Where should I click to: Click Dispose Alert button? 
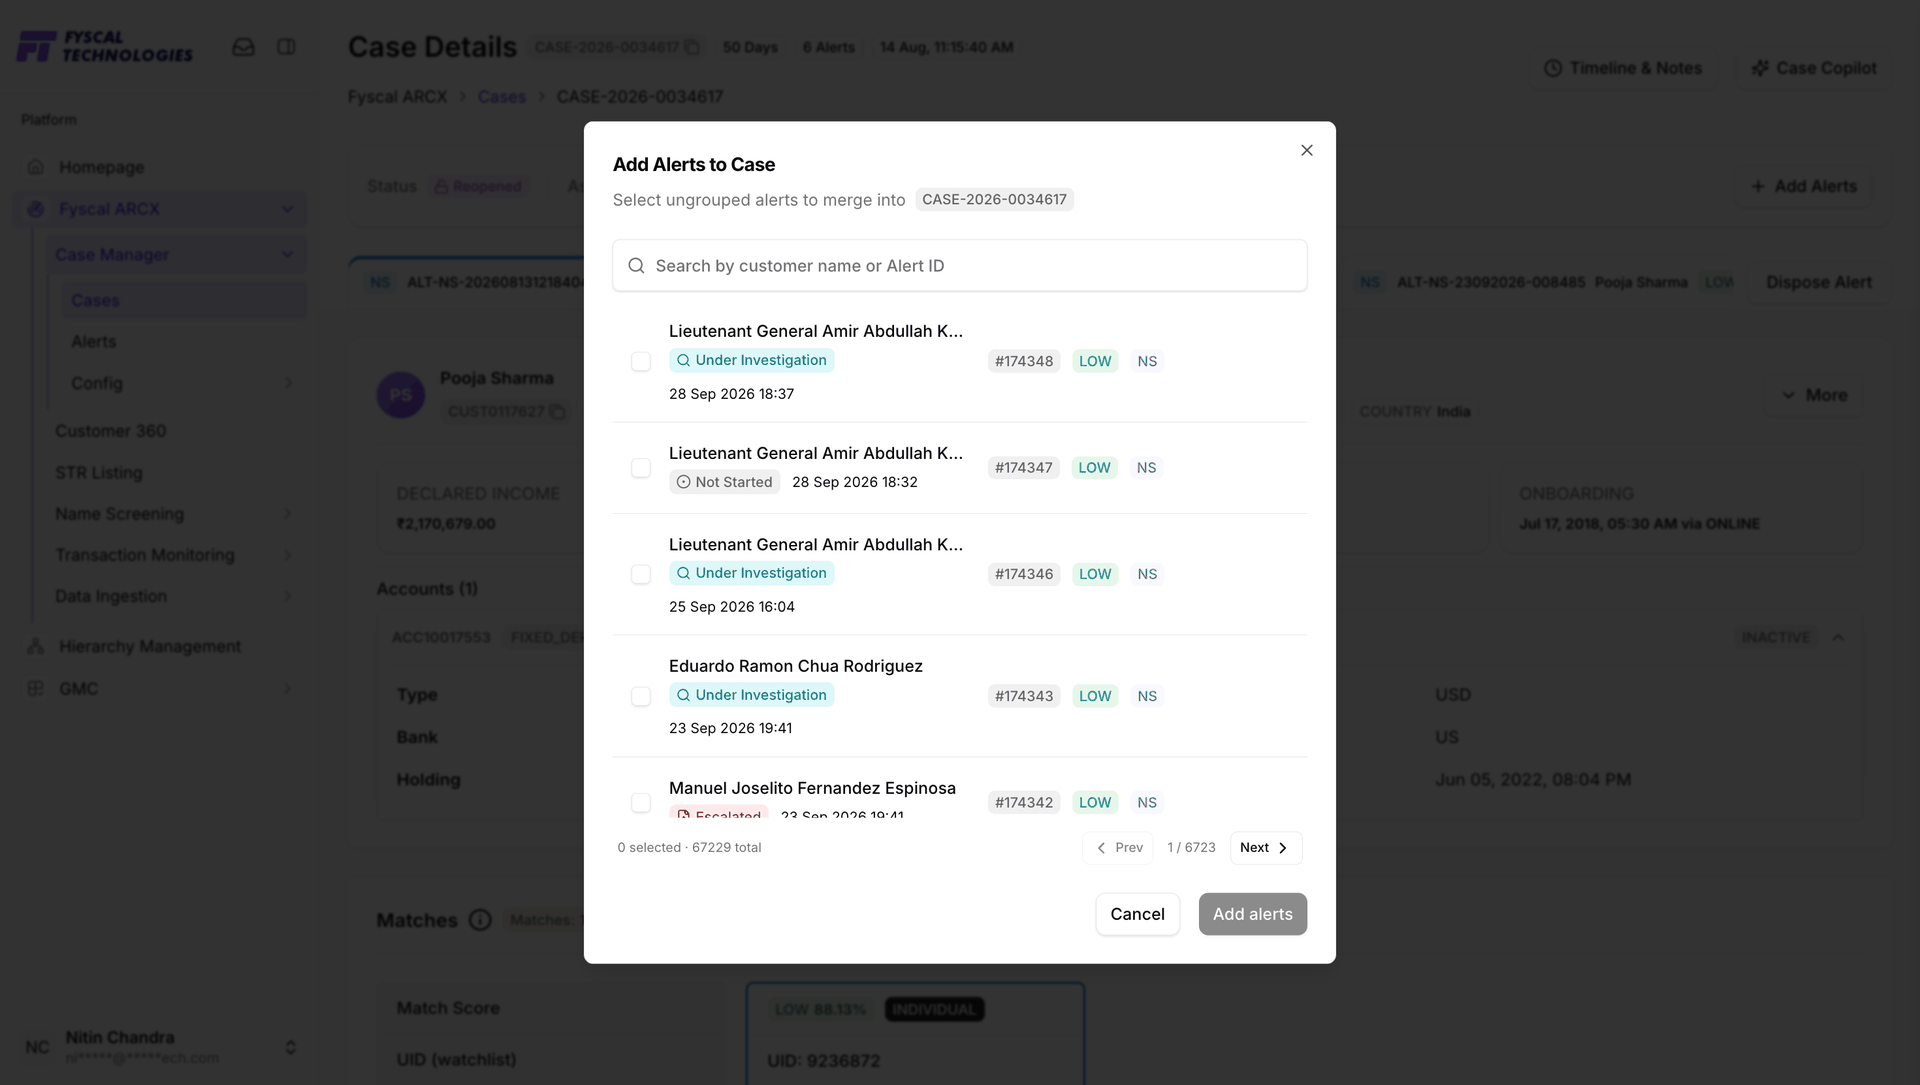1818,283
